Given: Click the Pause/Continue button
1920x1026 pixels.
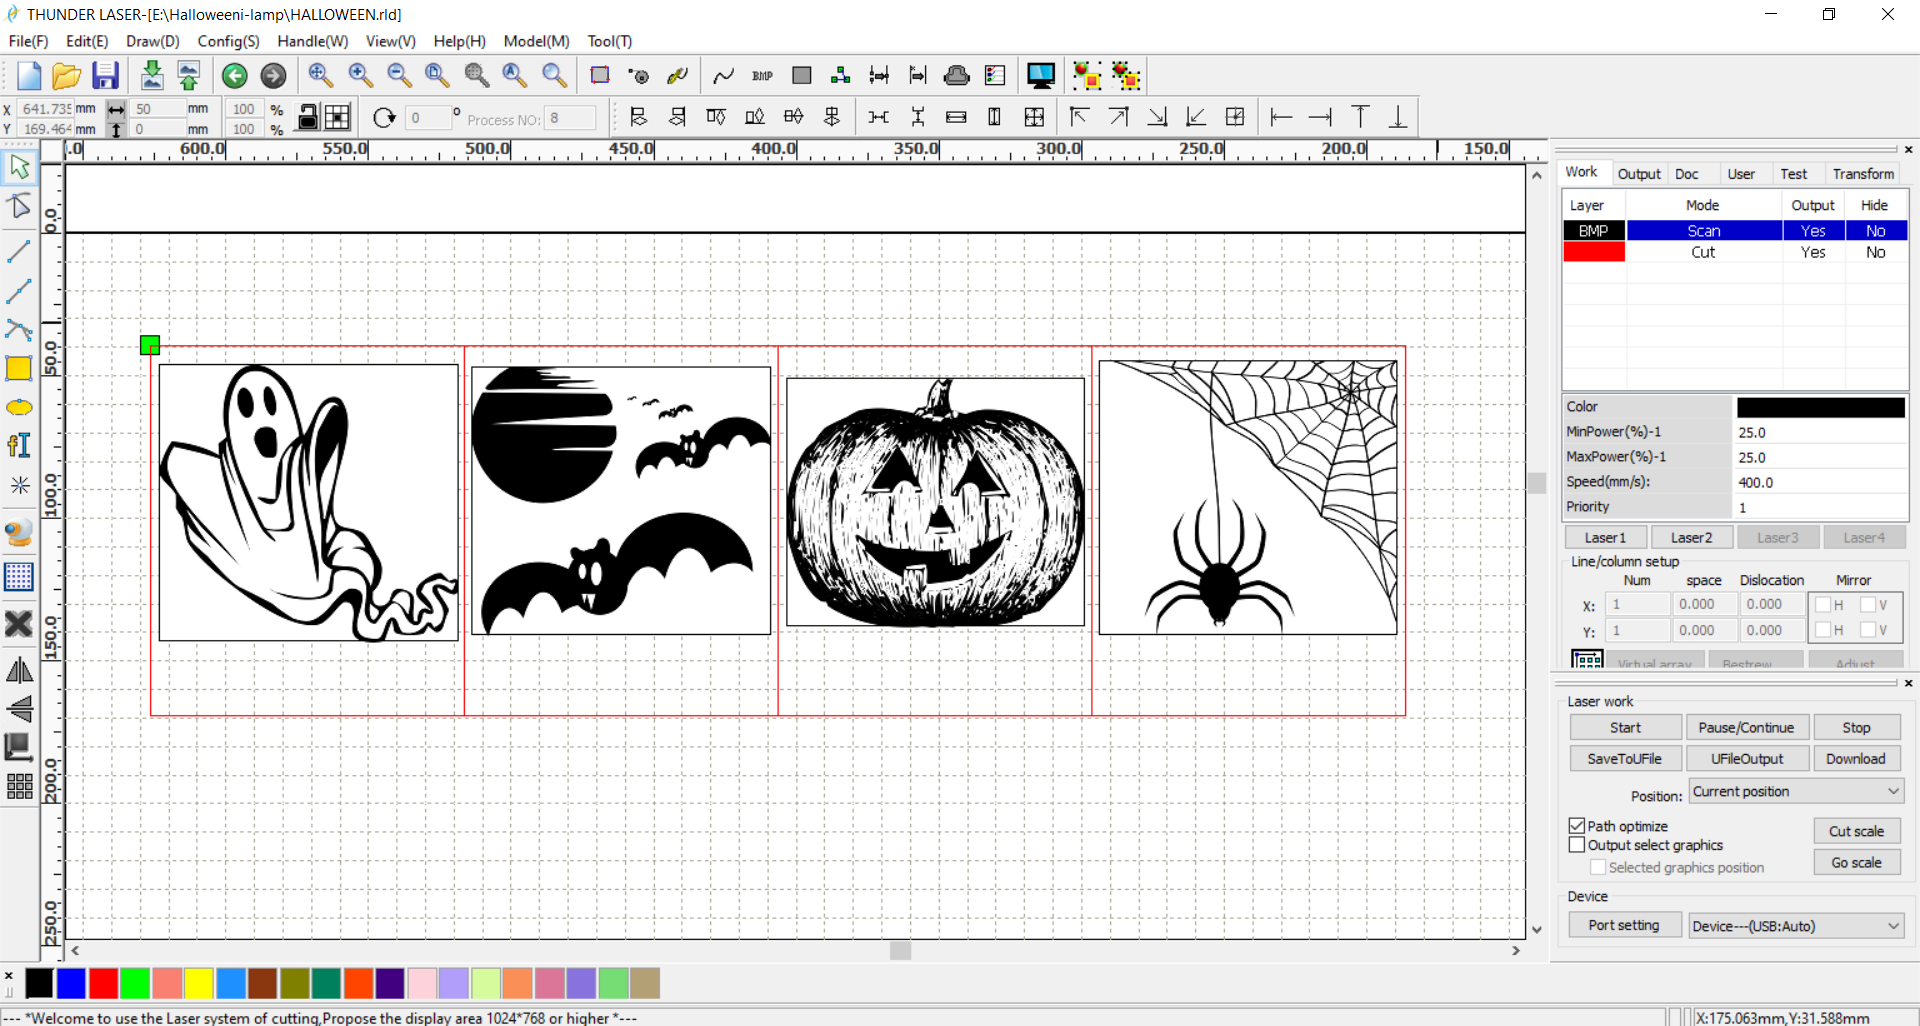Looking at the screenshot, I should coord(1746,728).
